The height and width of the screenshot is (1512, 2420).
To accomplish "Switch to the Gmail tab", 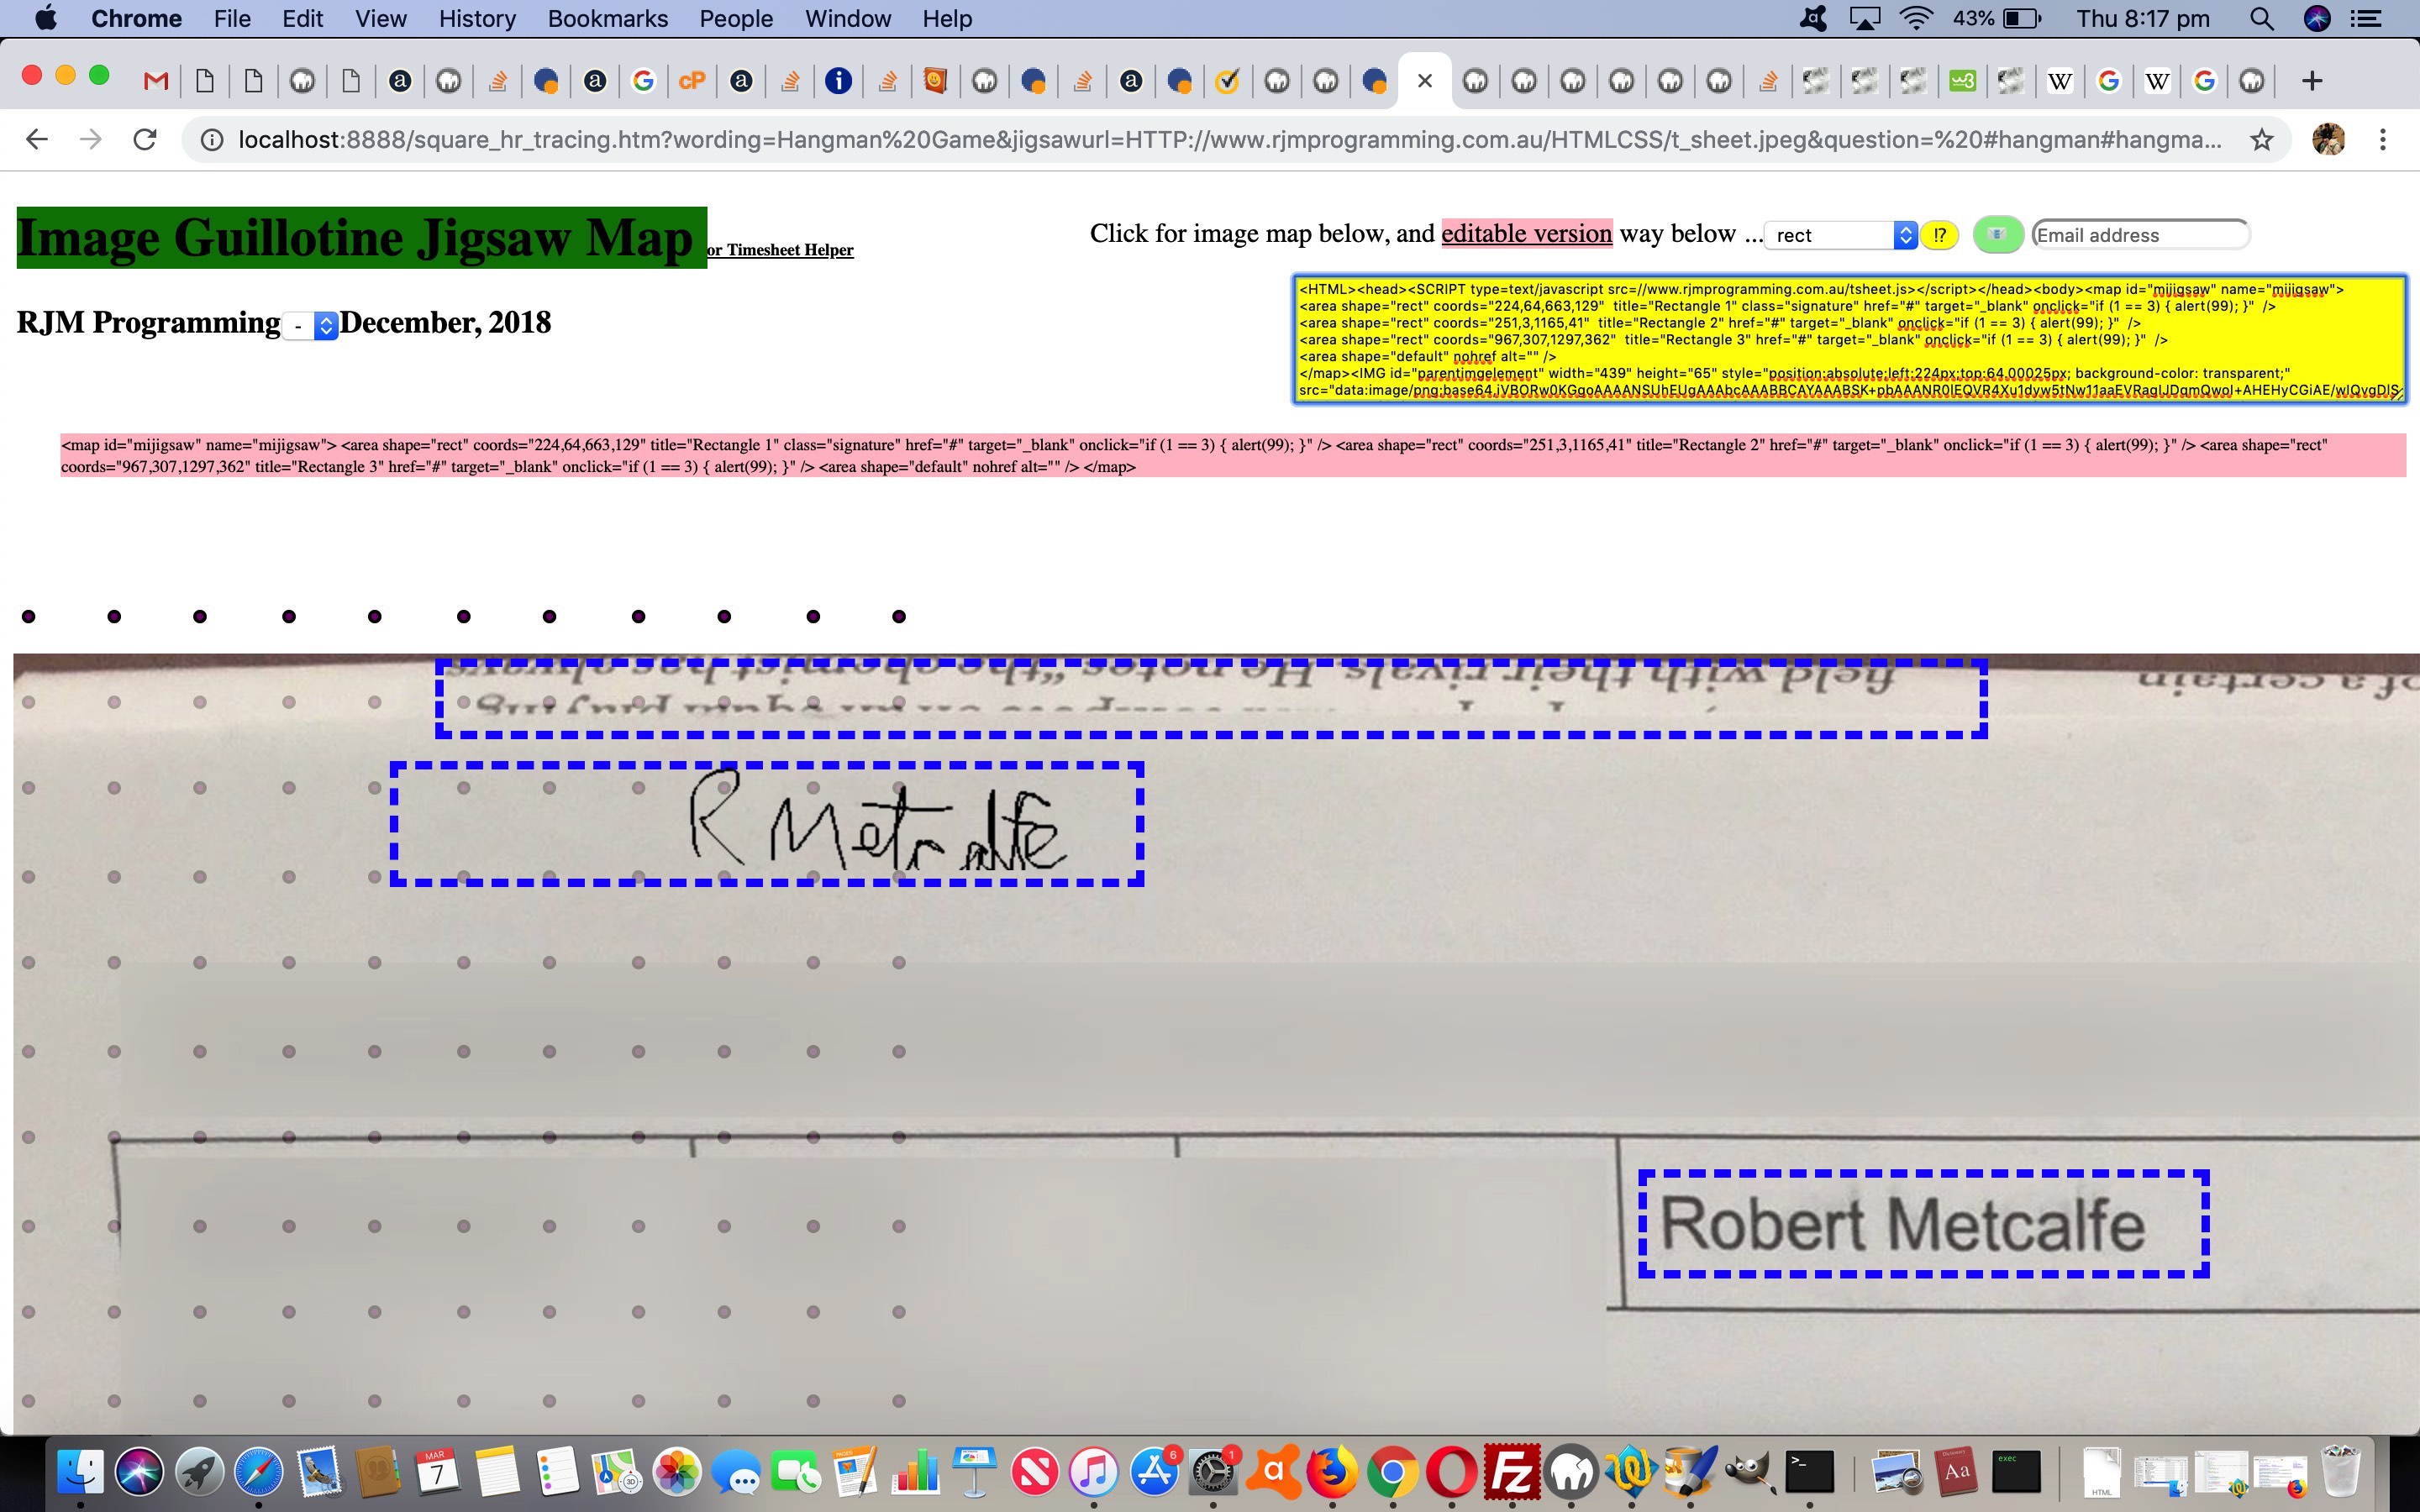I will (156, 81).
